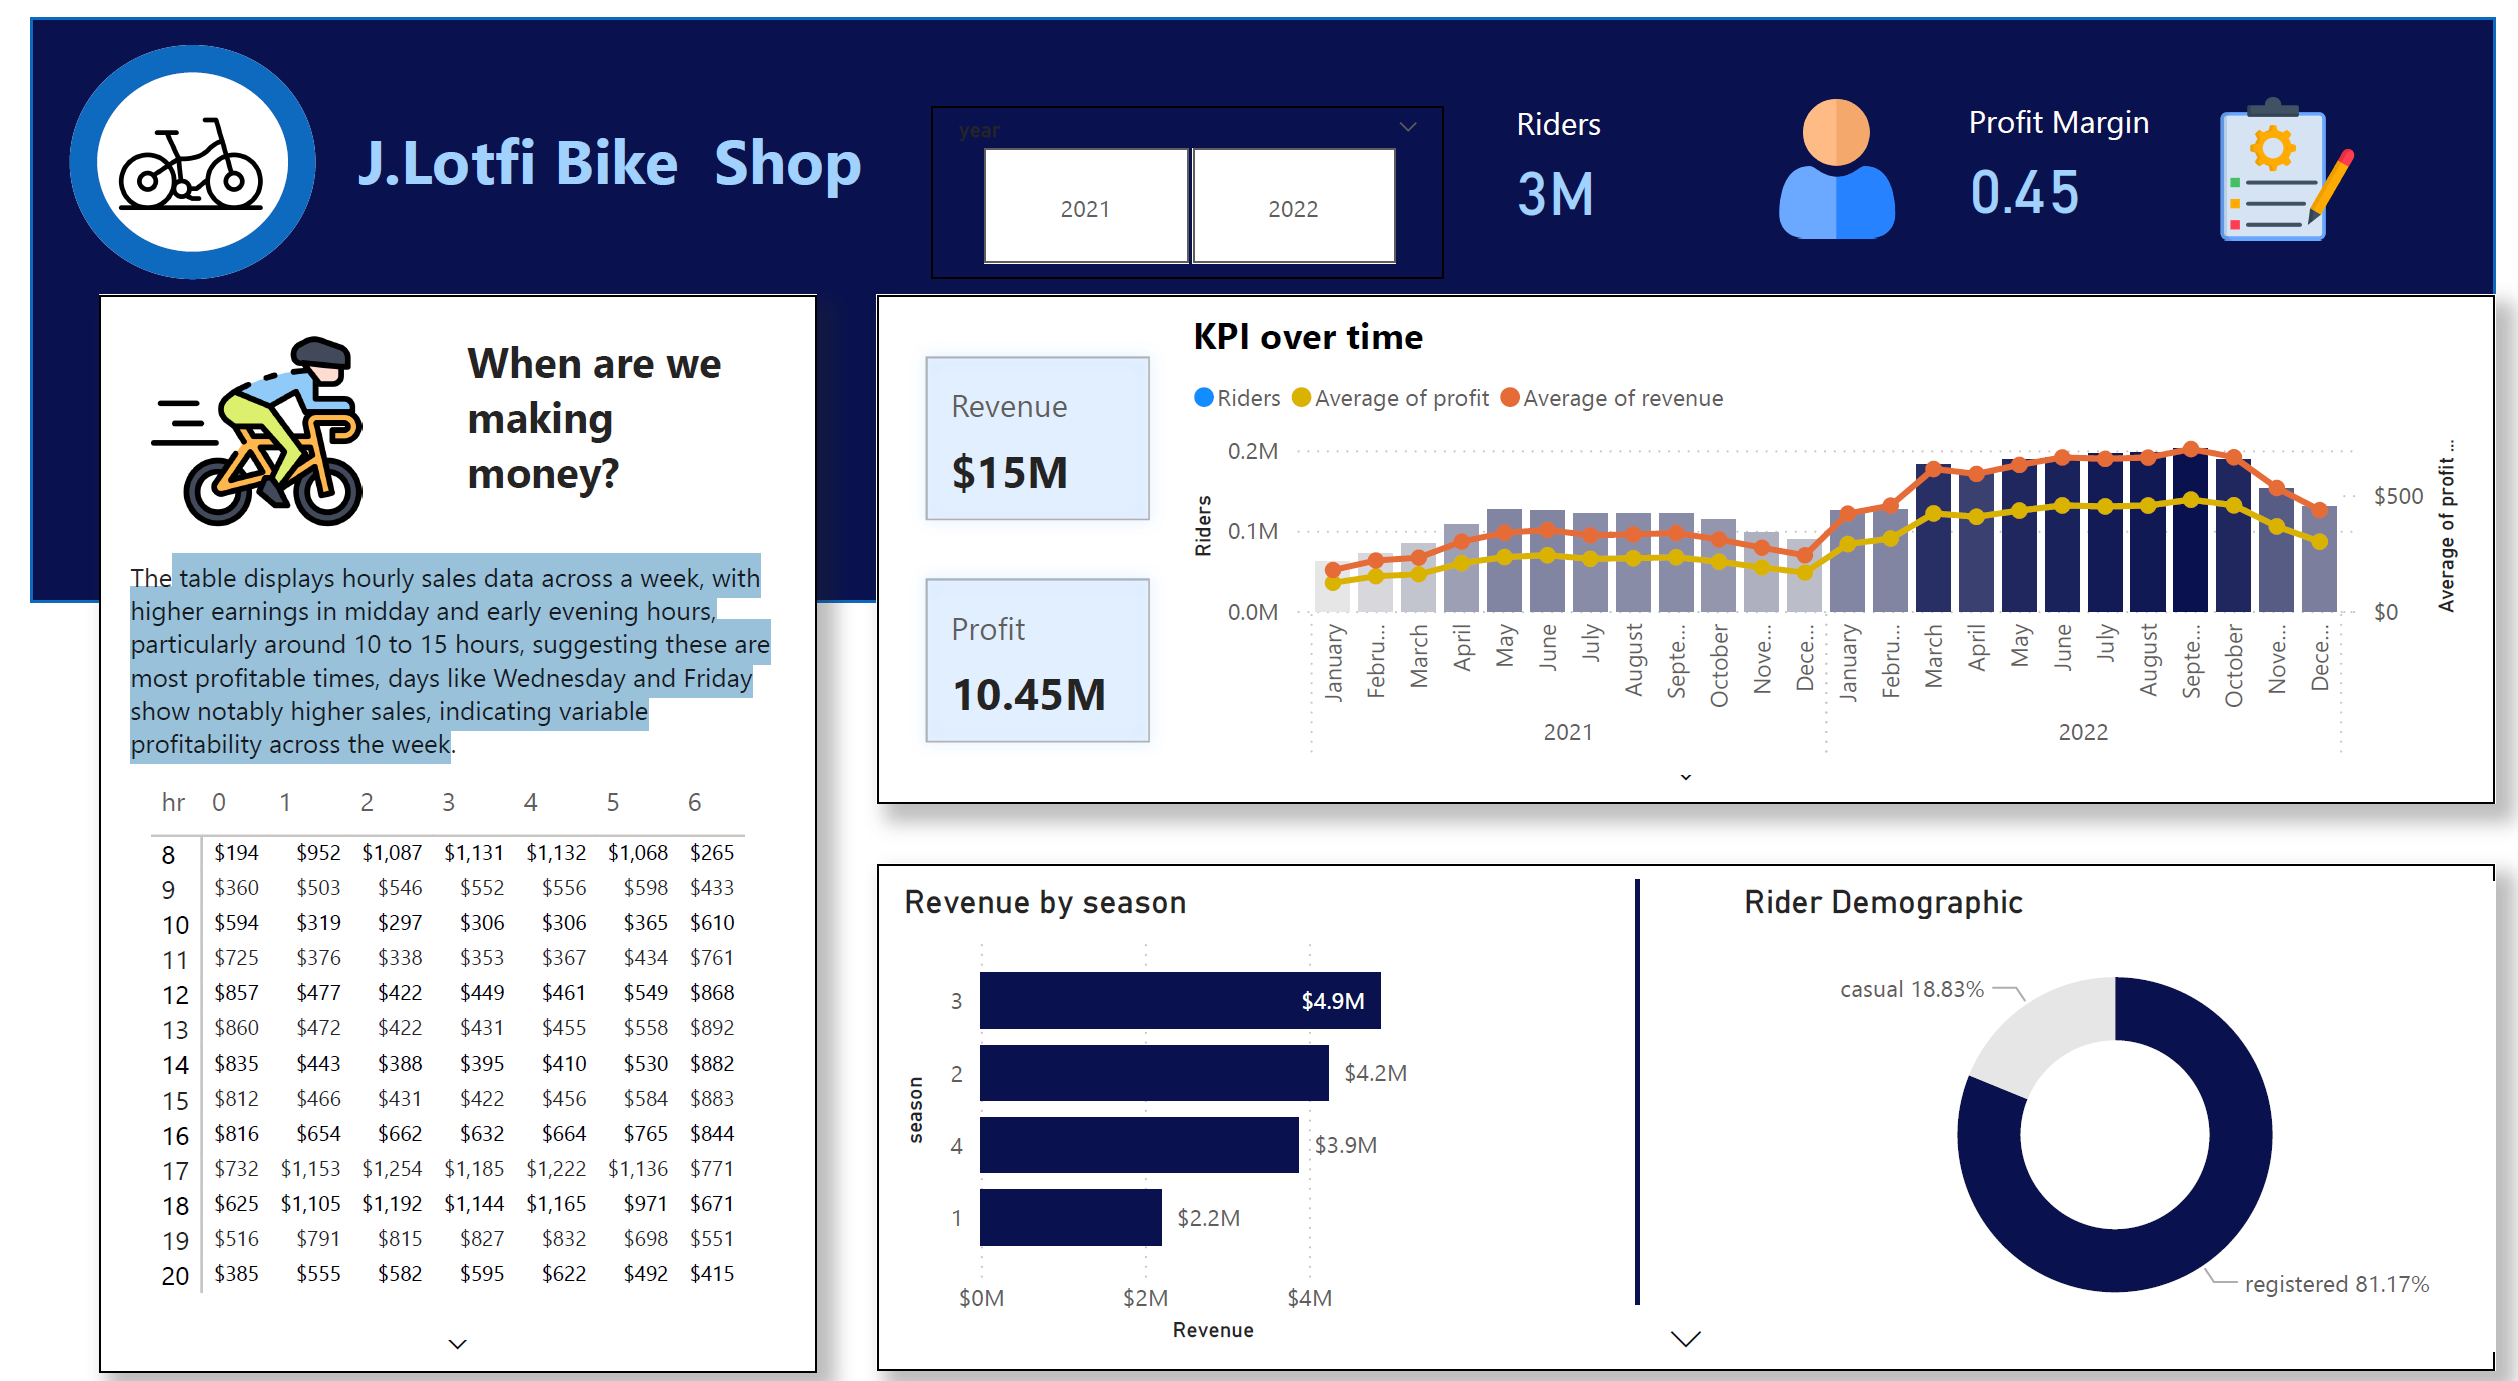Click the orange Average of revenue legend marker

(x=1510, y=398)
